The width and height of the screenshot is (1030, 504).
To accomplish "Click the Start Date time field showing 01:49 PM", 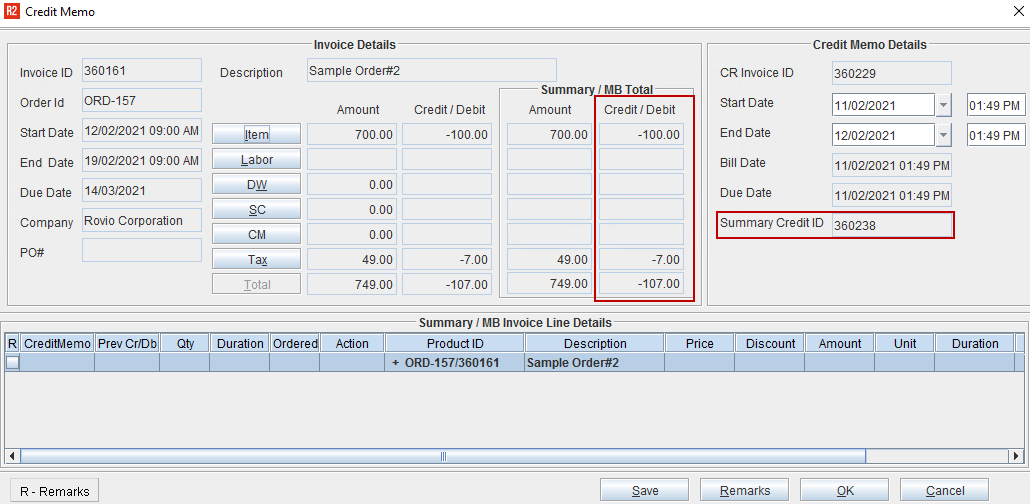I will click(x=996, y=105).
